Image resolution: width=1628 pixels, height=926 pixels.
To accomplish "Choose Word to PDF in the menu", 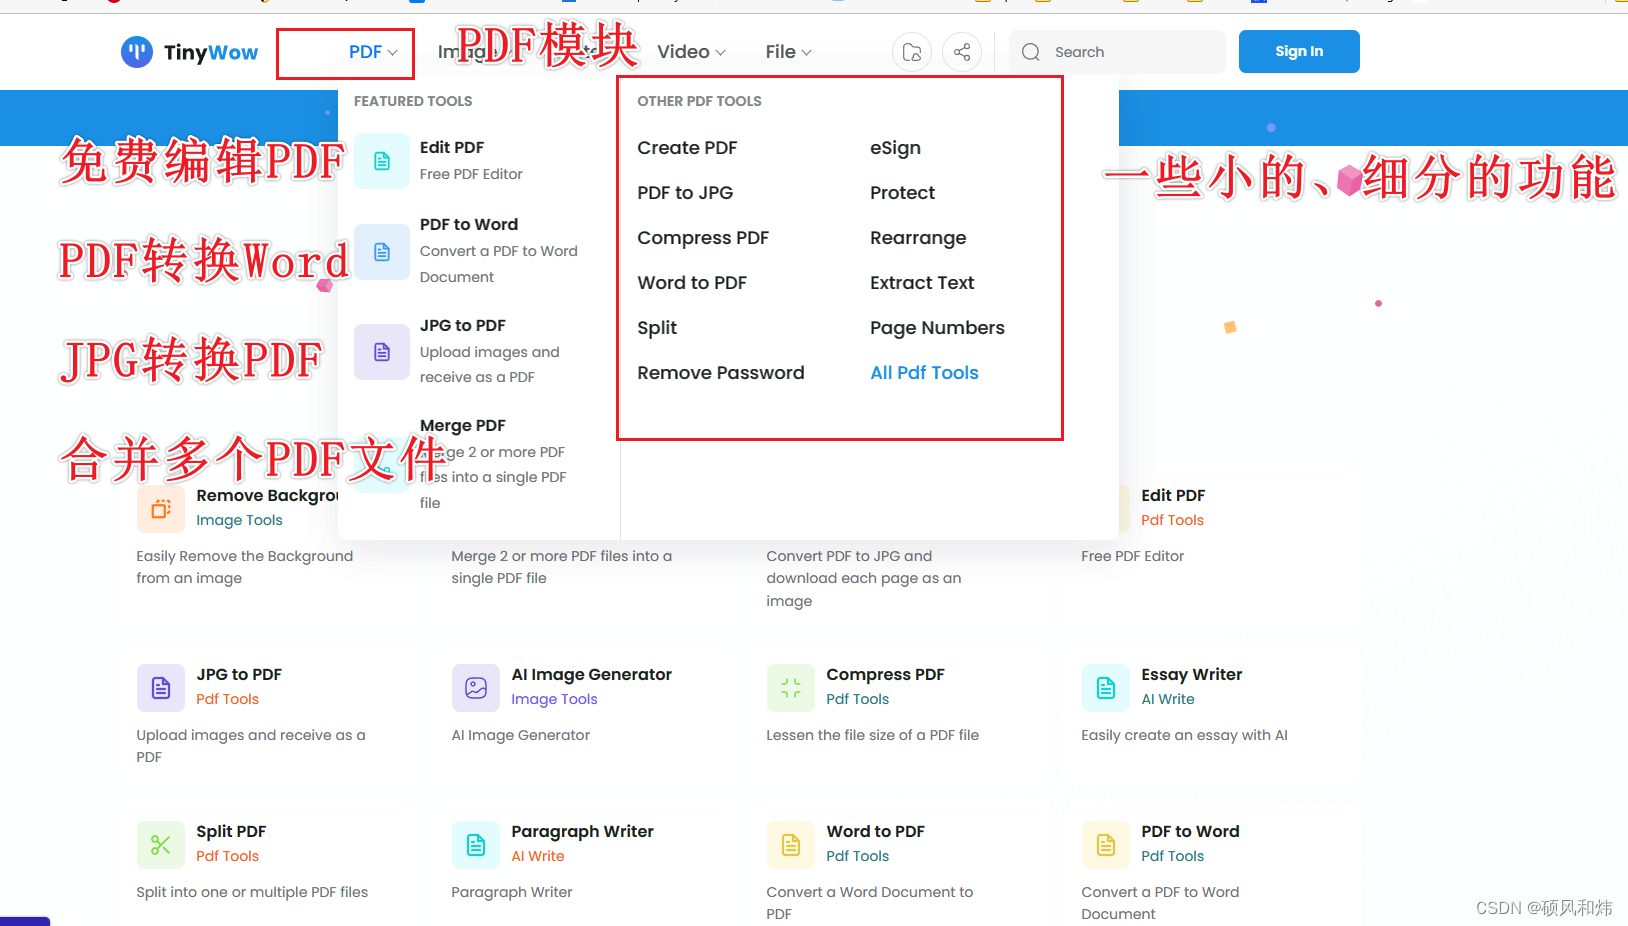I will (x=692, y=283).
